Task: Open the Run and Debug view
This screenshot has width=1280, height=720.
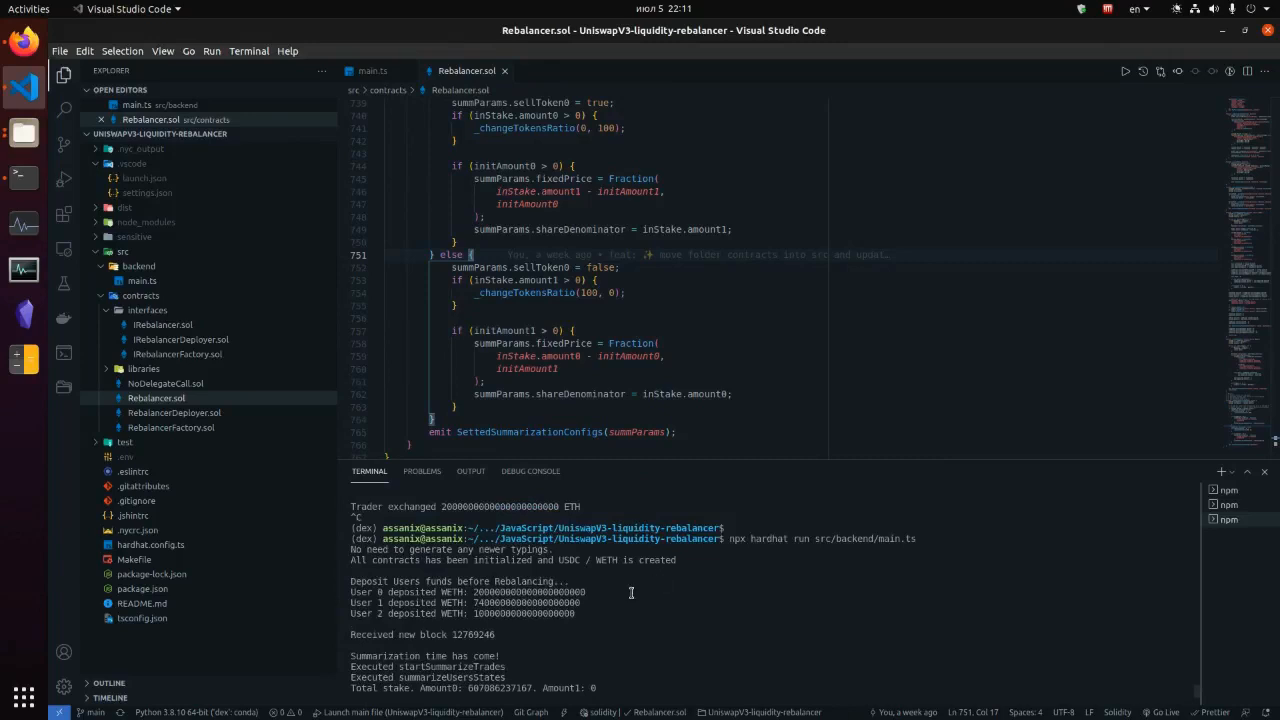Action: 64,179
